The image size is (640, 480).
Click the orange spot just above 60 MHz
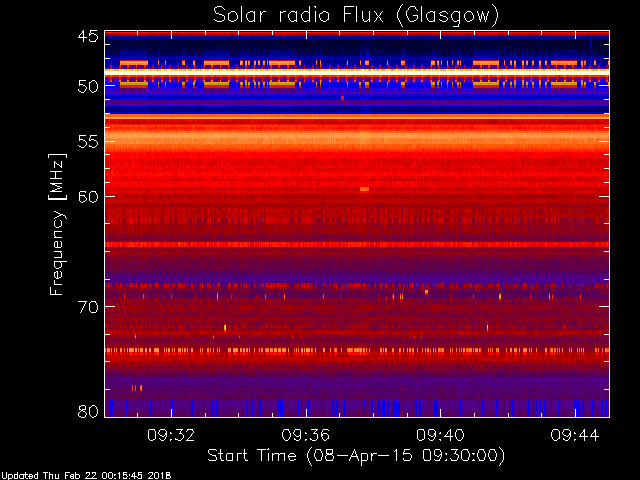pyautogui.click(x=364, y=189)
